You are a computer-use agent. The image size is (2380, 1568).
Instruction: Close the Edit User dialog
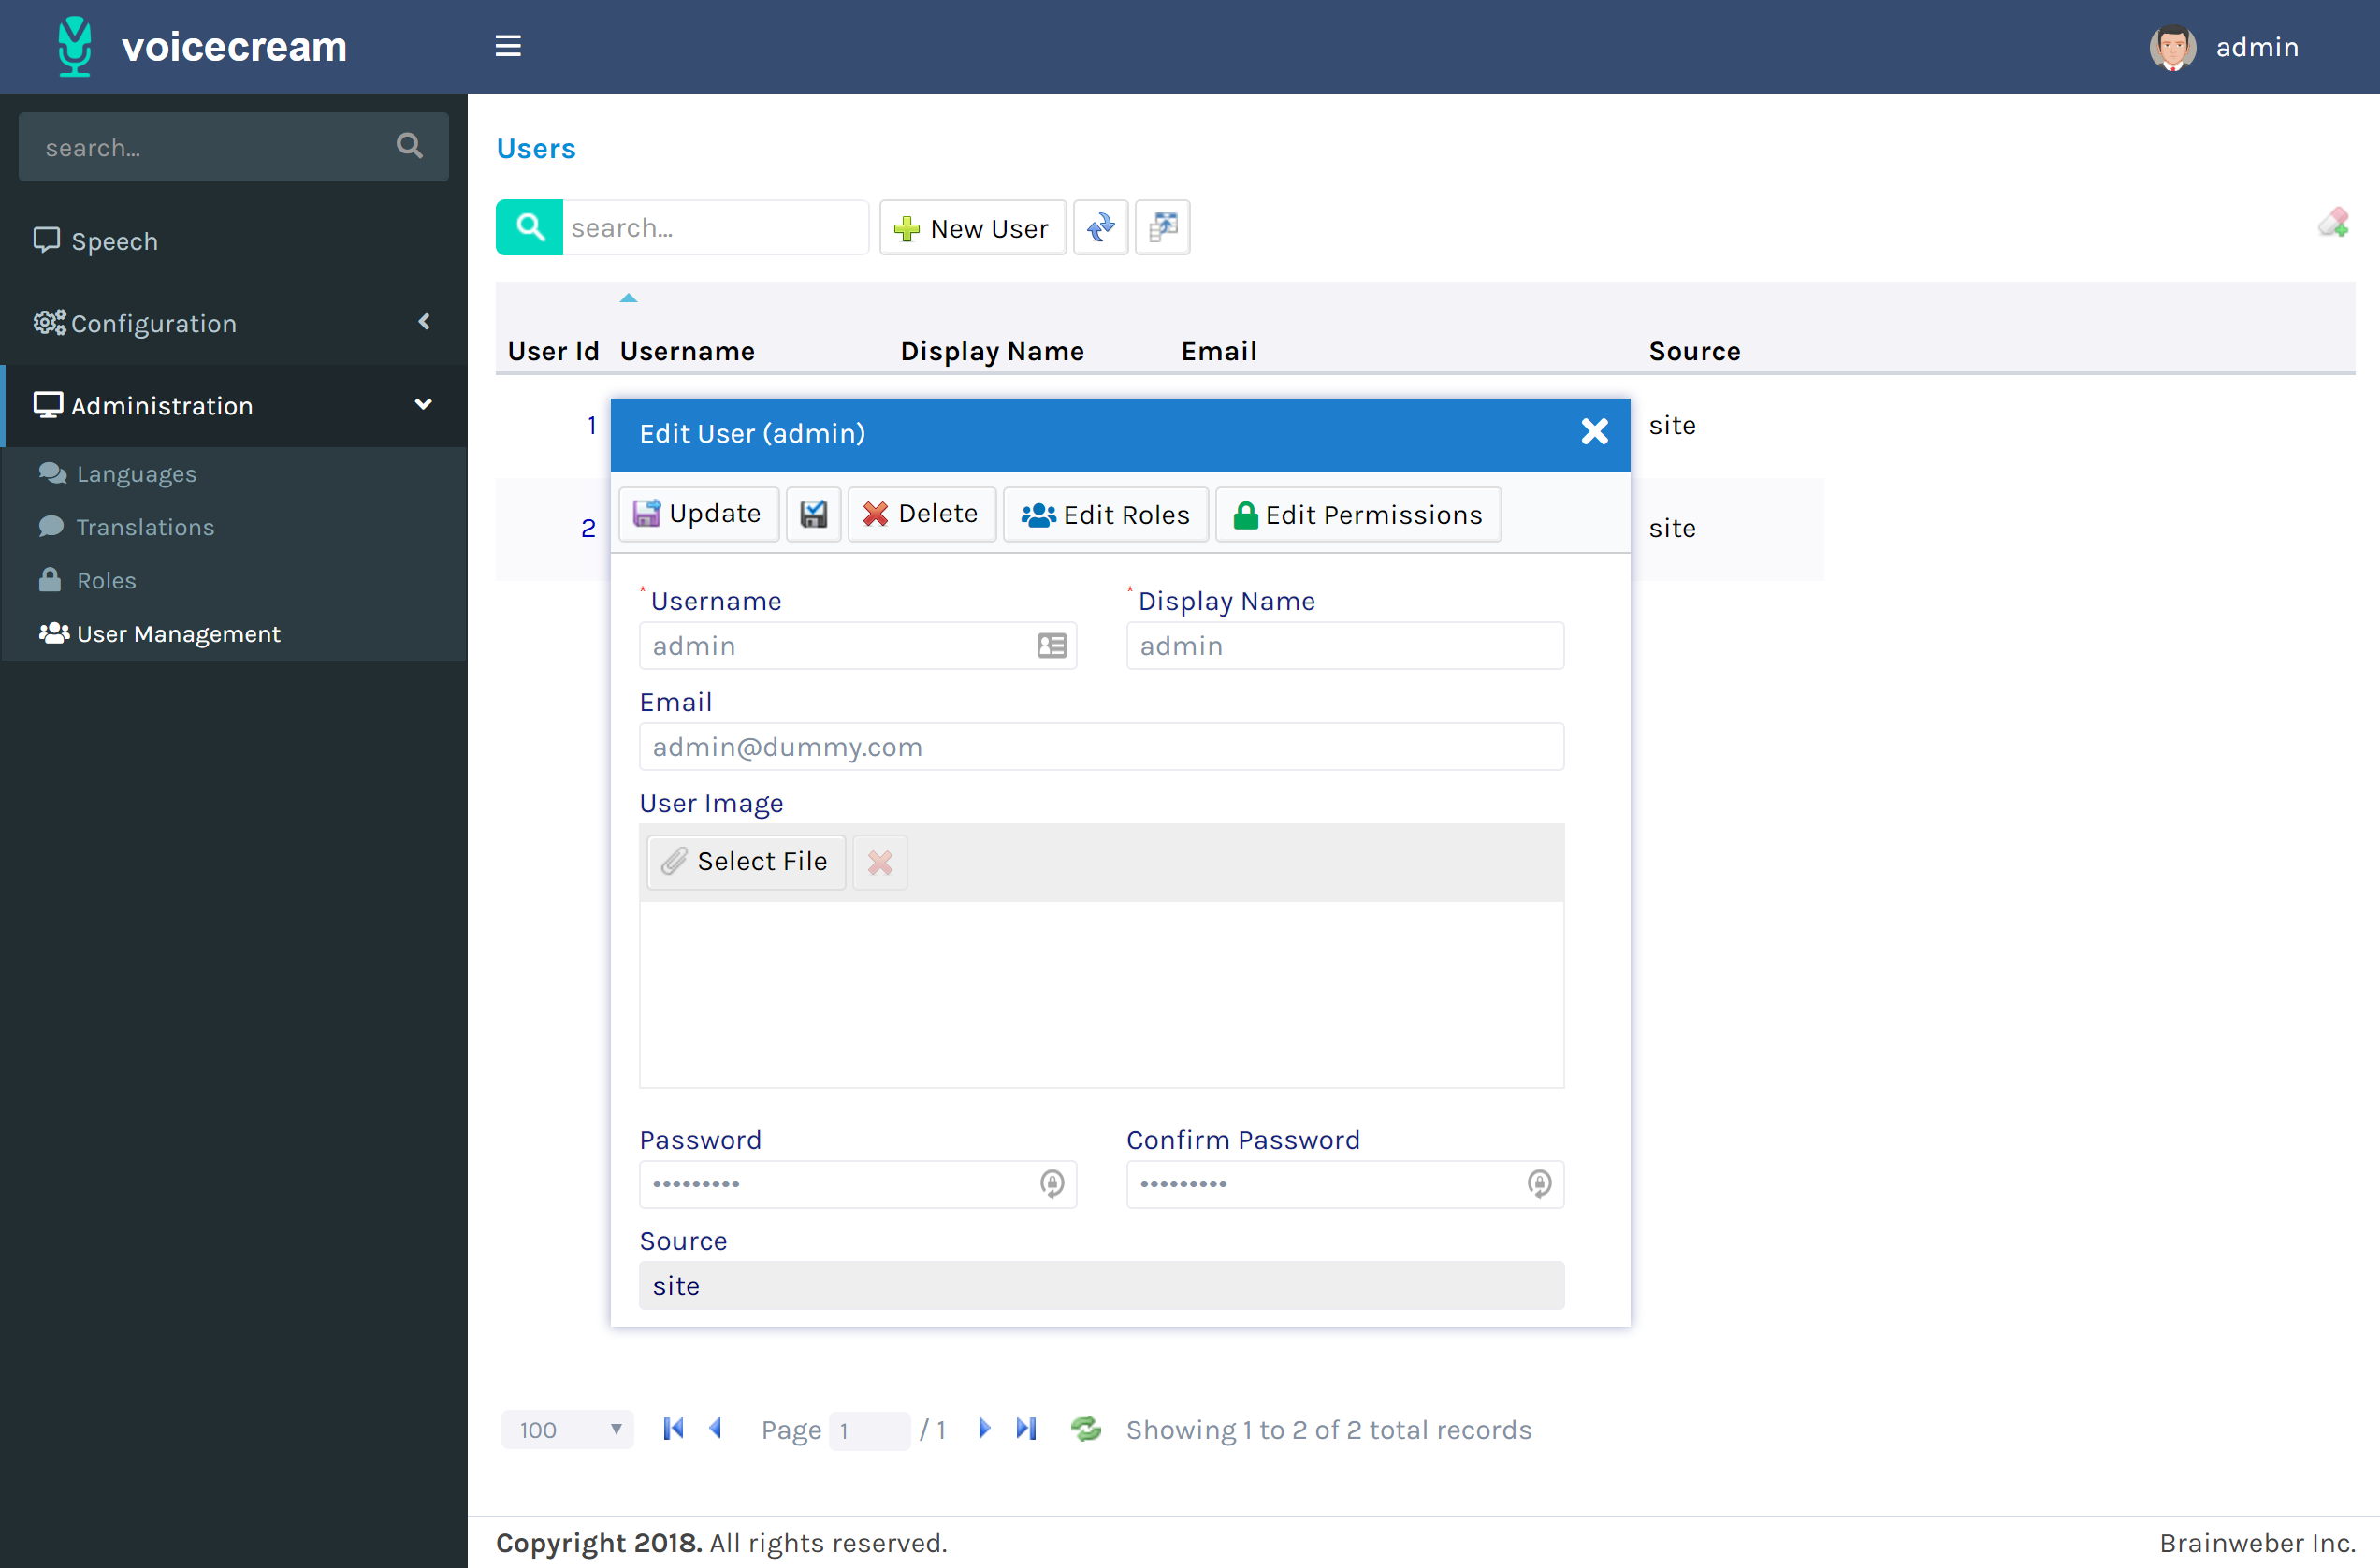(x=1594, y=432)
